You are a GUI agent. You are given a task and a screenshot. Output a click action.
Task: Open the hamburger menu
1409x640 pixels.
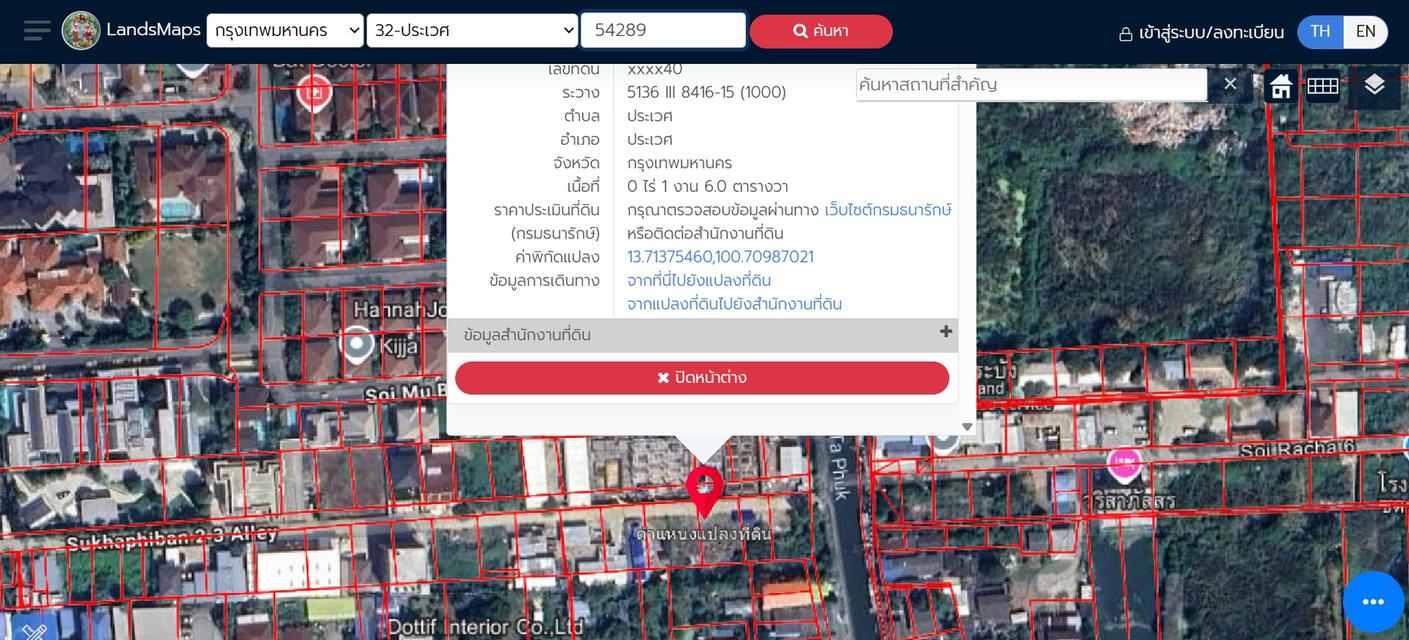point(37,31)
